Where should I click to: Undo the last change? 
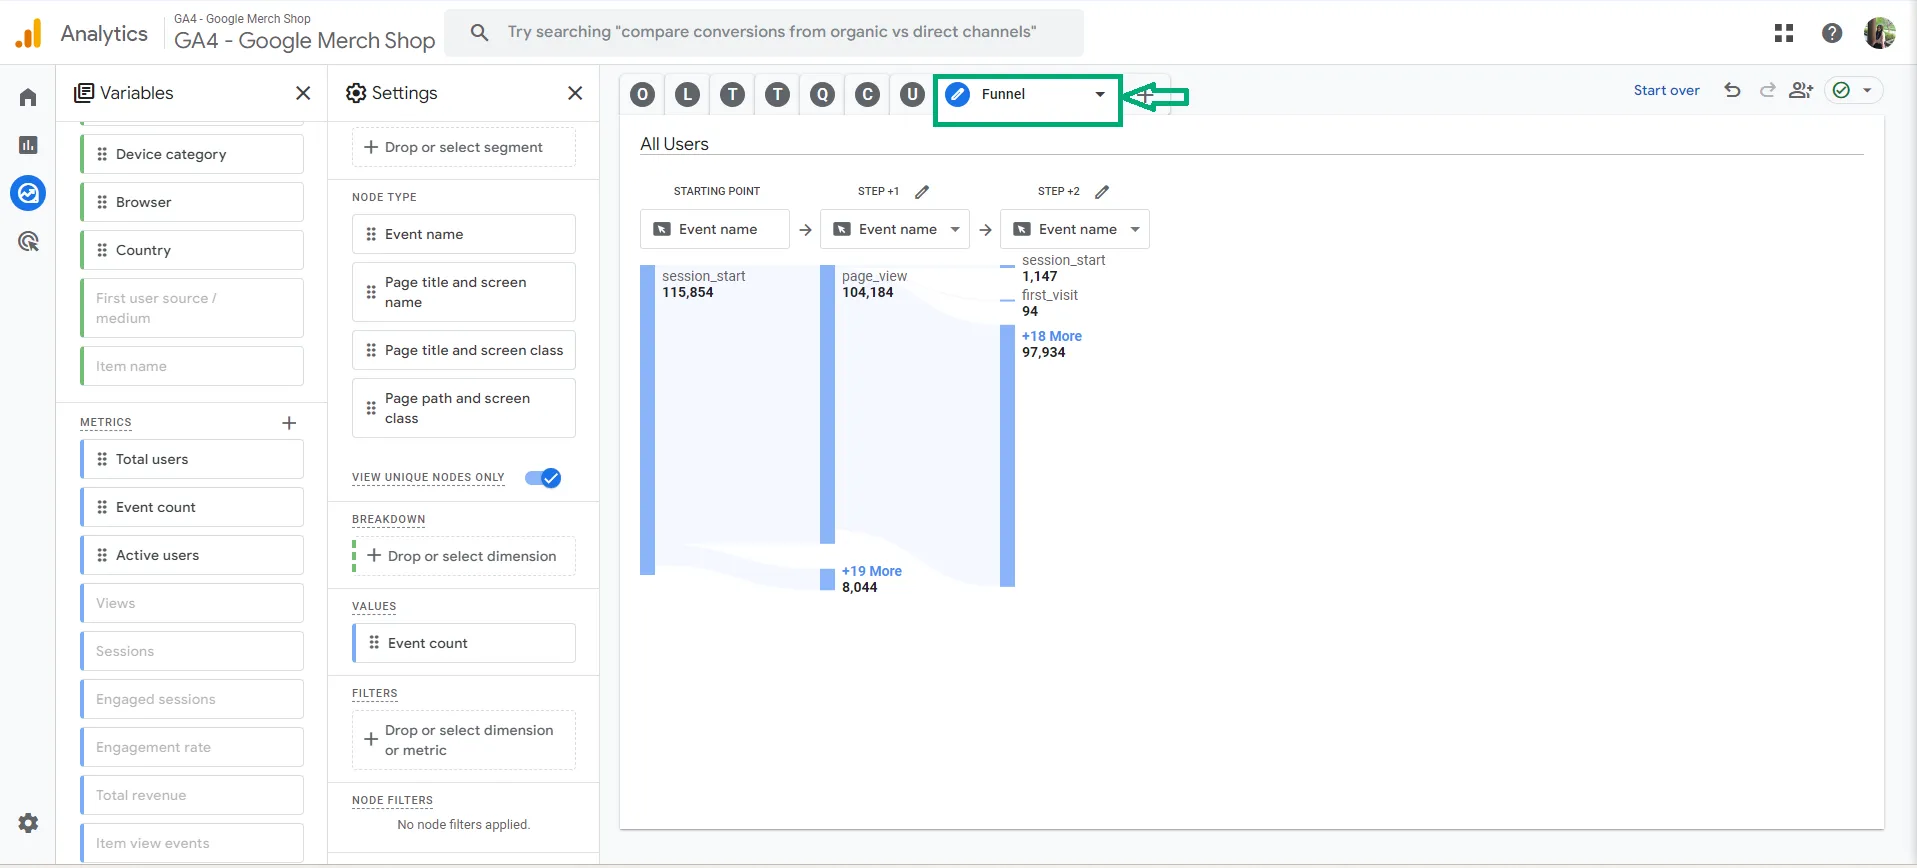click(x=1733, y=90)
